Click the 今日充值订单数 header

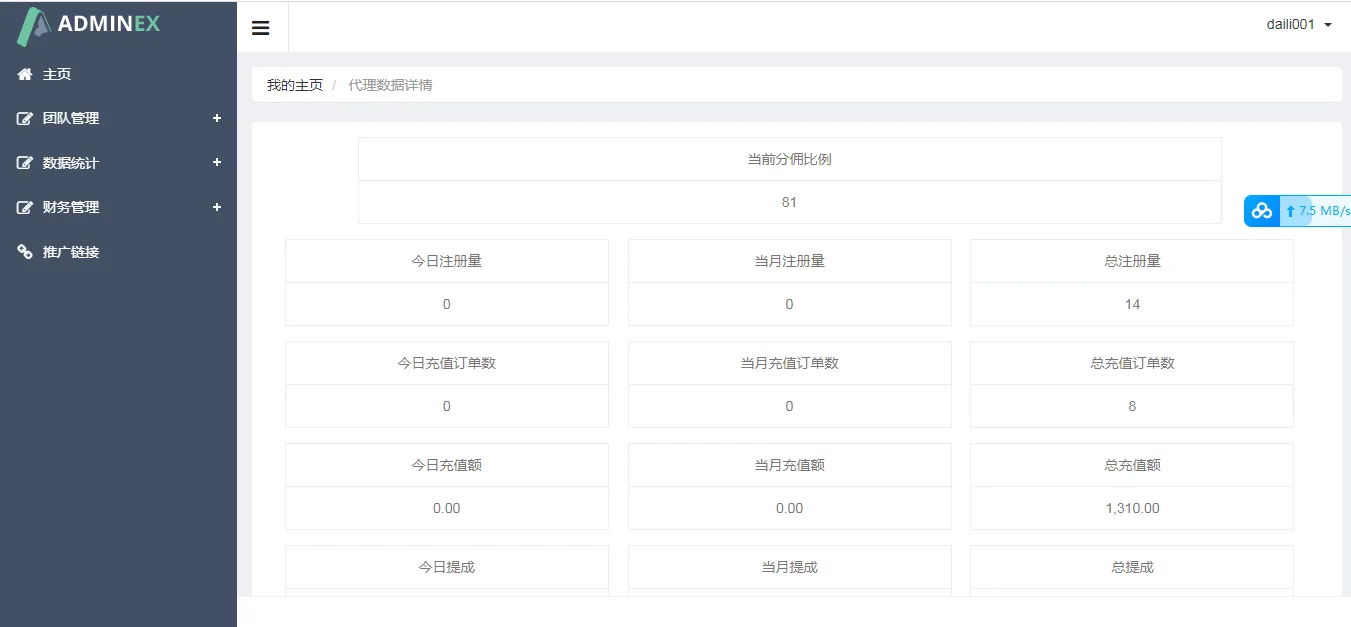tap(447, 363)
